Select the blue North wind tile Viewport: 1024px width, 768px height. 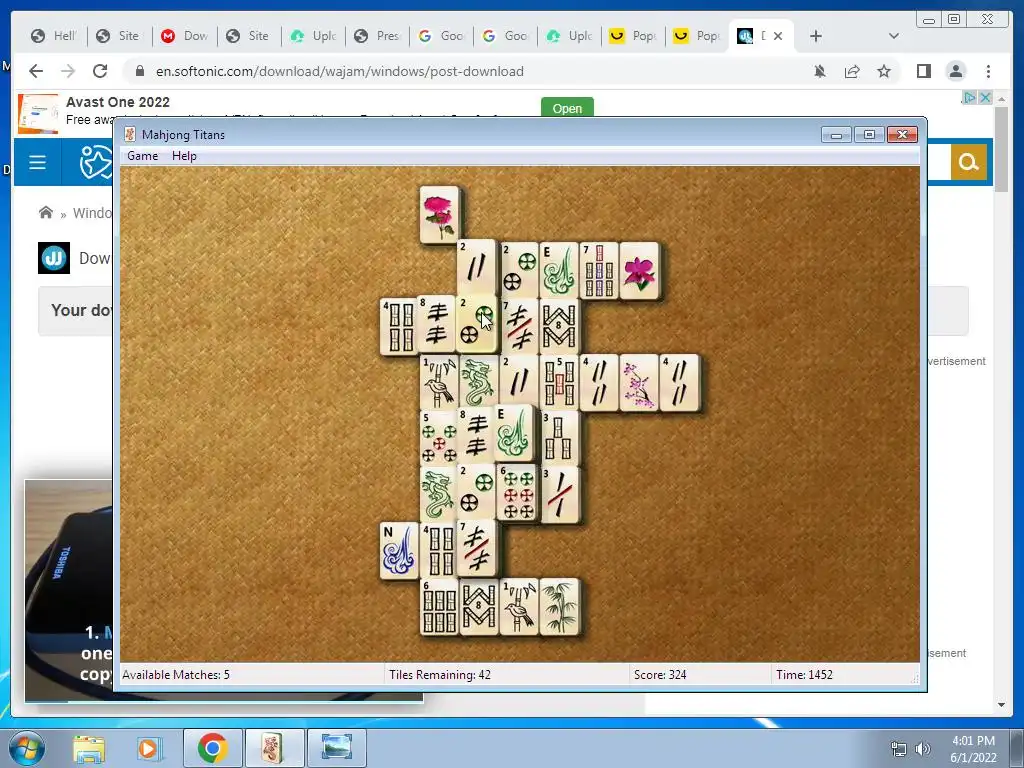click(x=398, y=551)
